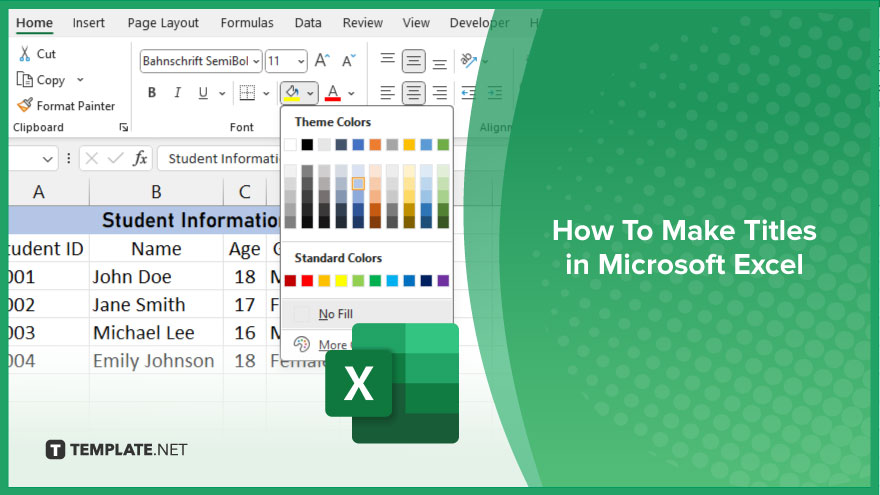Click the Borders icon
This screenshot has height=495, width=880.
point(247,93)
